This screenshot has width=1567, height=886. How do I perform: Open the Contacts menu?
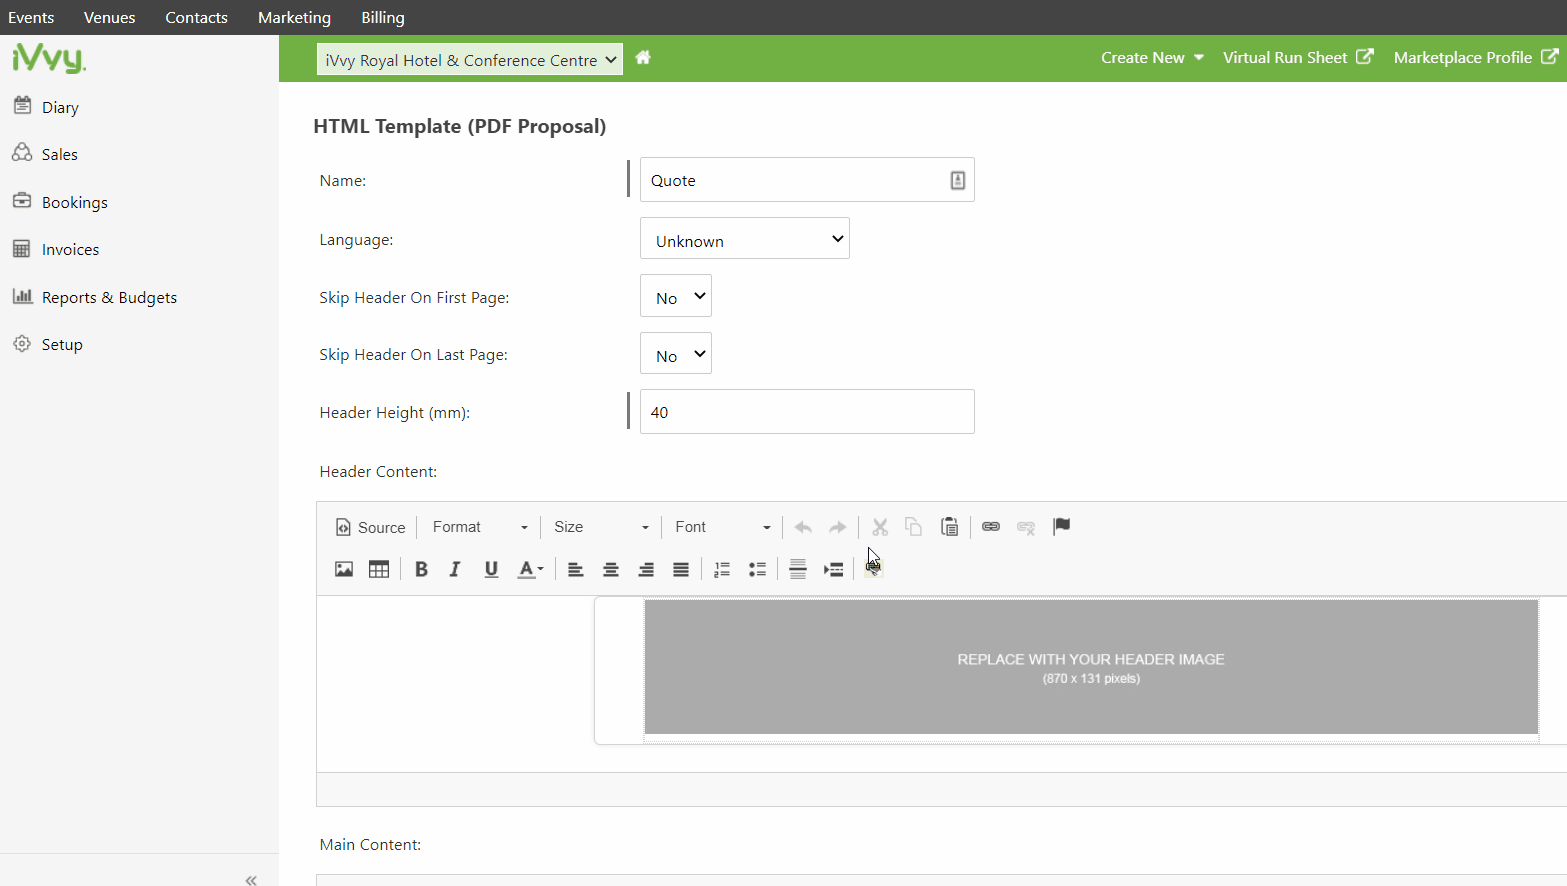point(196,17)
